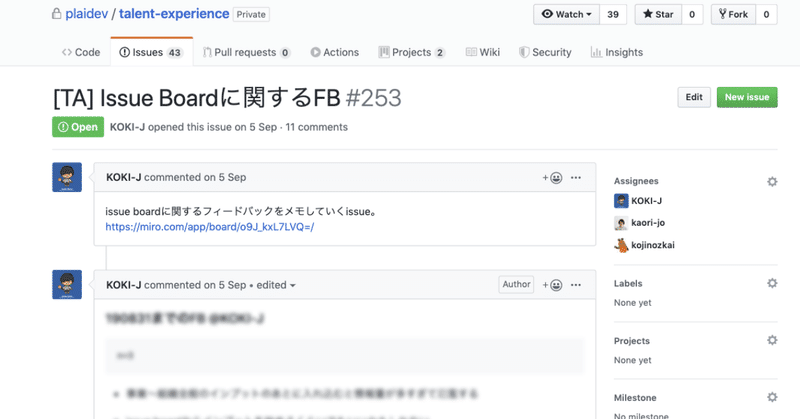This screenshot has width=800, height=419.
Task: Click KOKI-J name in the second comment header
Action: pyautogui.click(x=123, y=285)
